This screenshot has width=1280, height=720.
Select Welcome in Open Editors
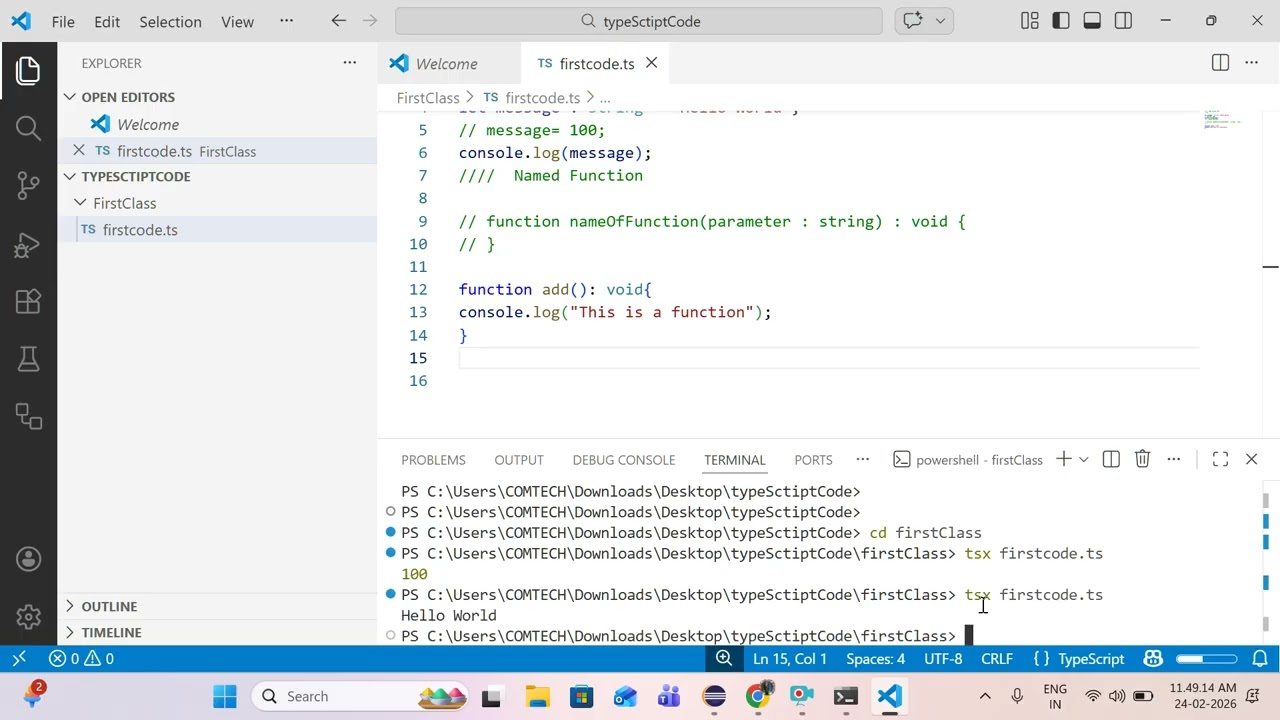click(x=148, y=124)
